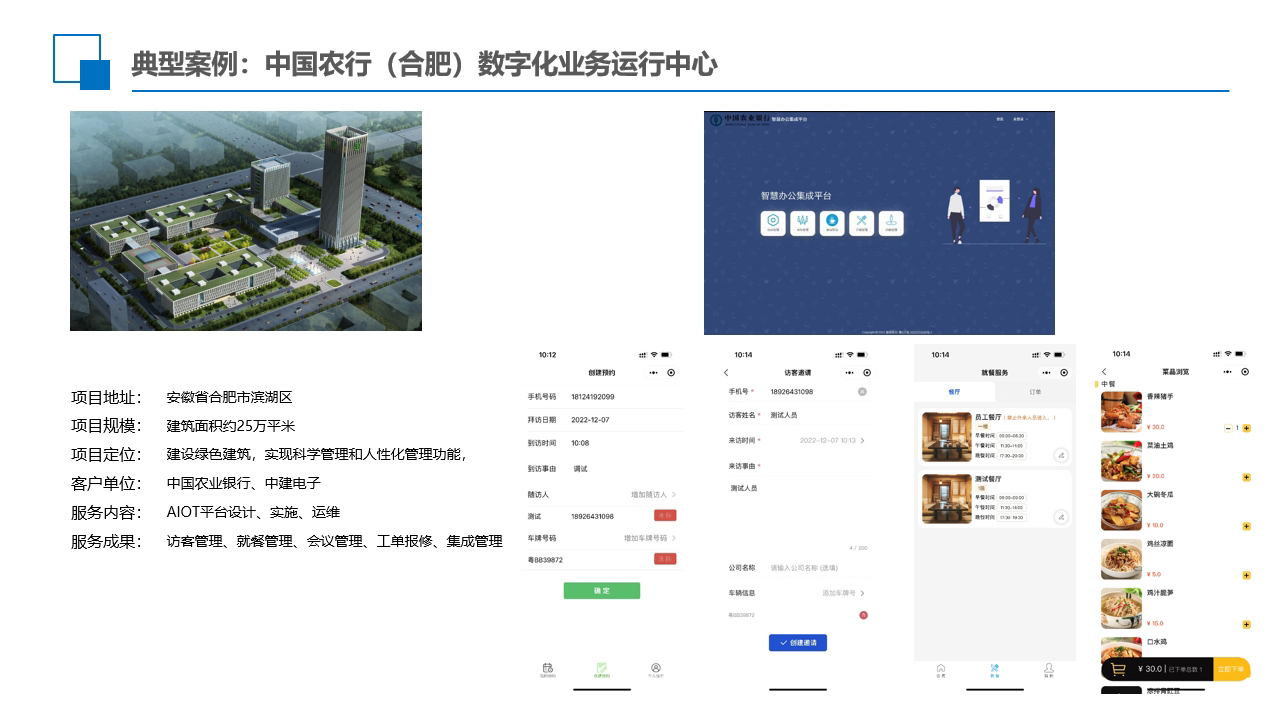The image size is (1277, 716).
Task: Delete companion 测试 with the red button
Action: click(665, 515)
